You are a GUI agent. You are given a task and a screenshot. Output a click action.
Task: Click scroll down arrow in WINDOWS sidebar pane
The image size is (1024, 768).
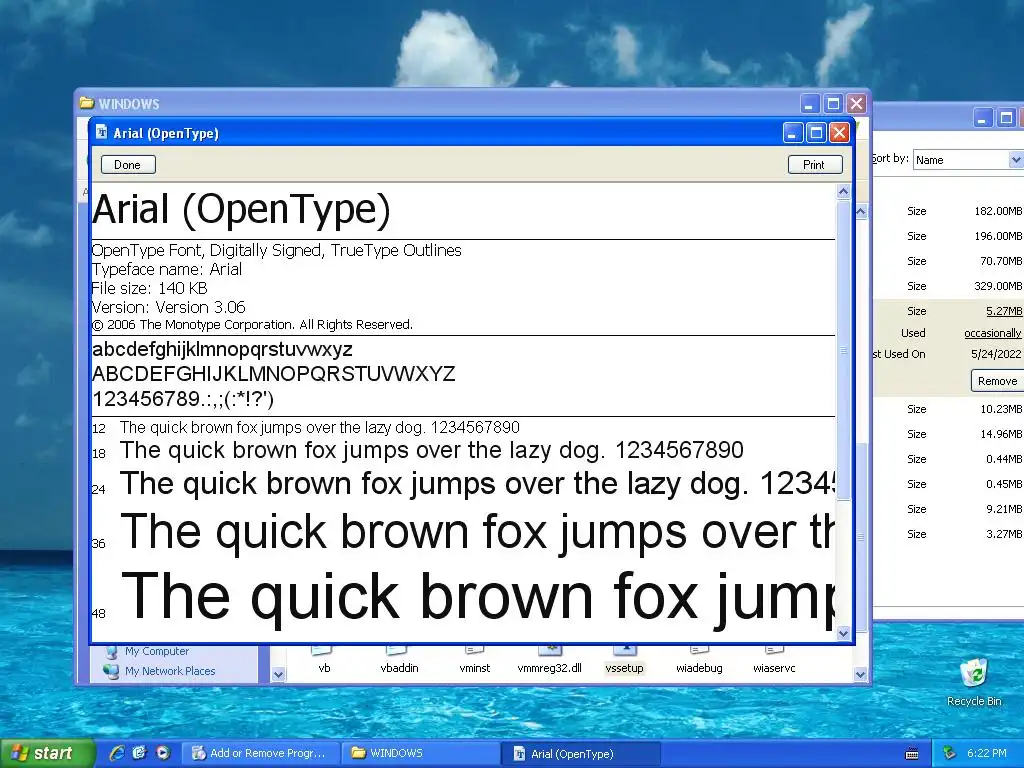[x=278, y=675]
